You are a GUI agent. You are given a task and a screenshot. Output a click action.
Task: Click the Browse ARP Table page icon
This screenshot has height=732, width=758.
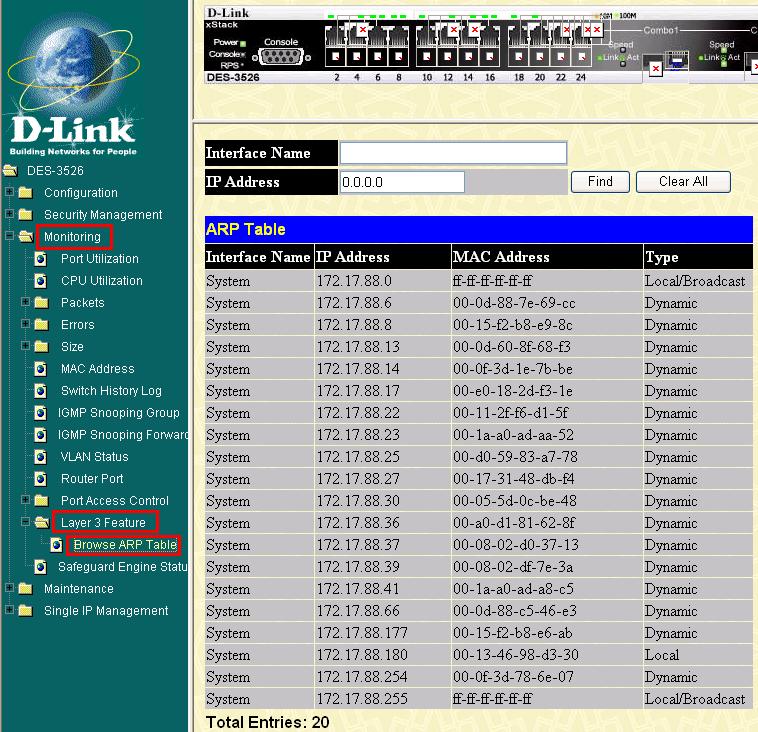pos(57,545)
